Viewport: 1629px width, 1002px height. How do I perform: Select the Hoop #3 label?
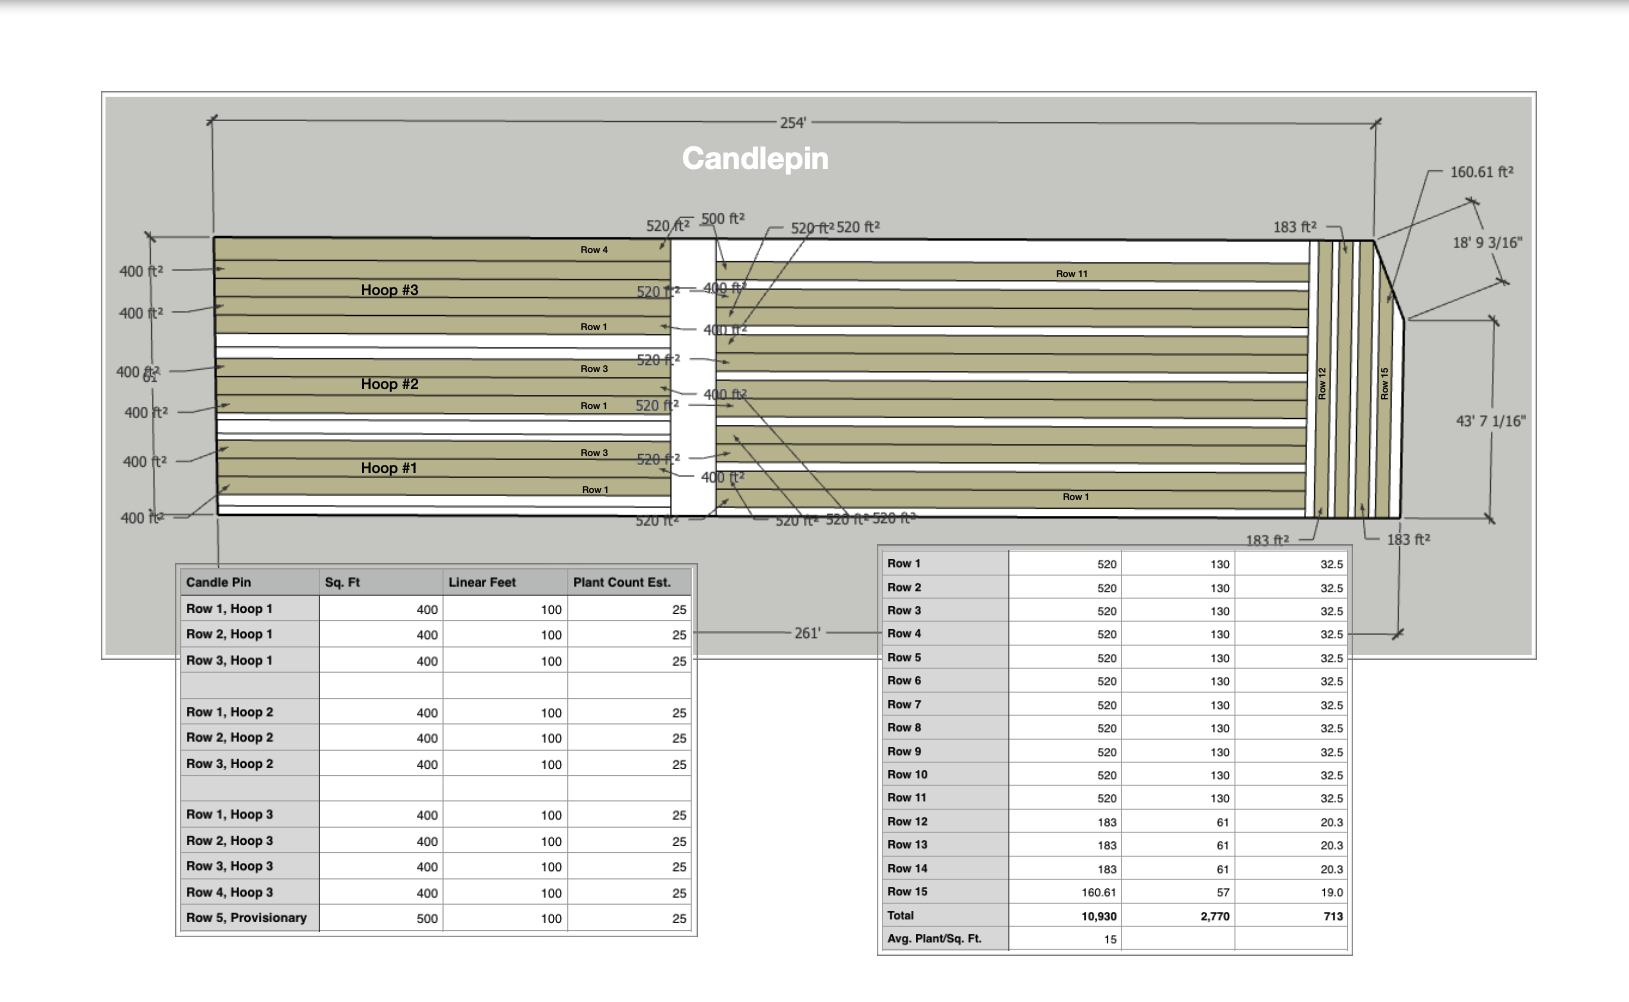(389, 290)
